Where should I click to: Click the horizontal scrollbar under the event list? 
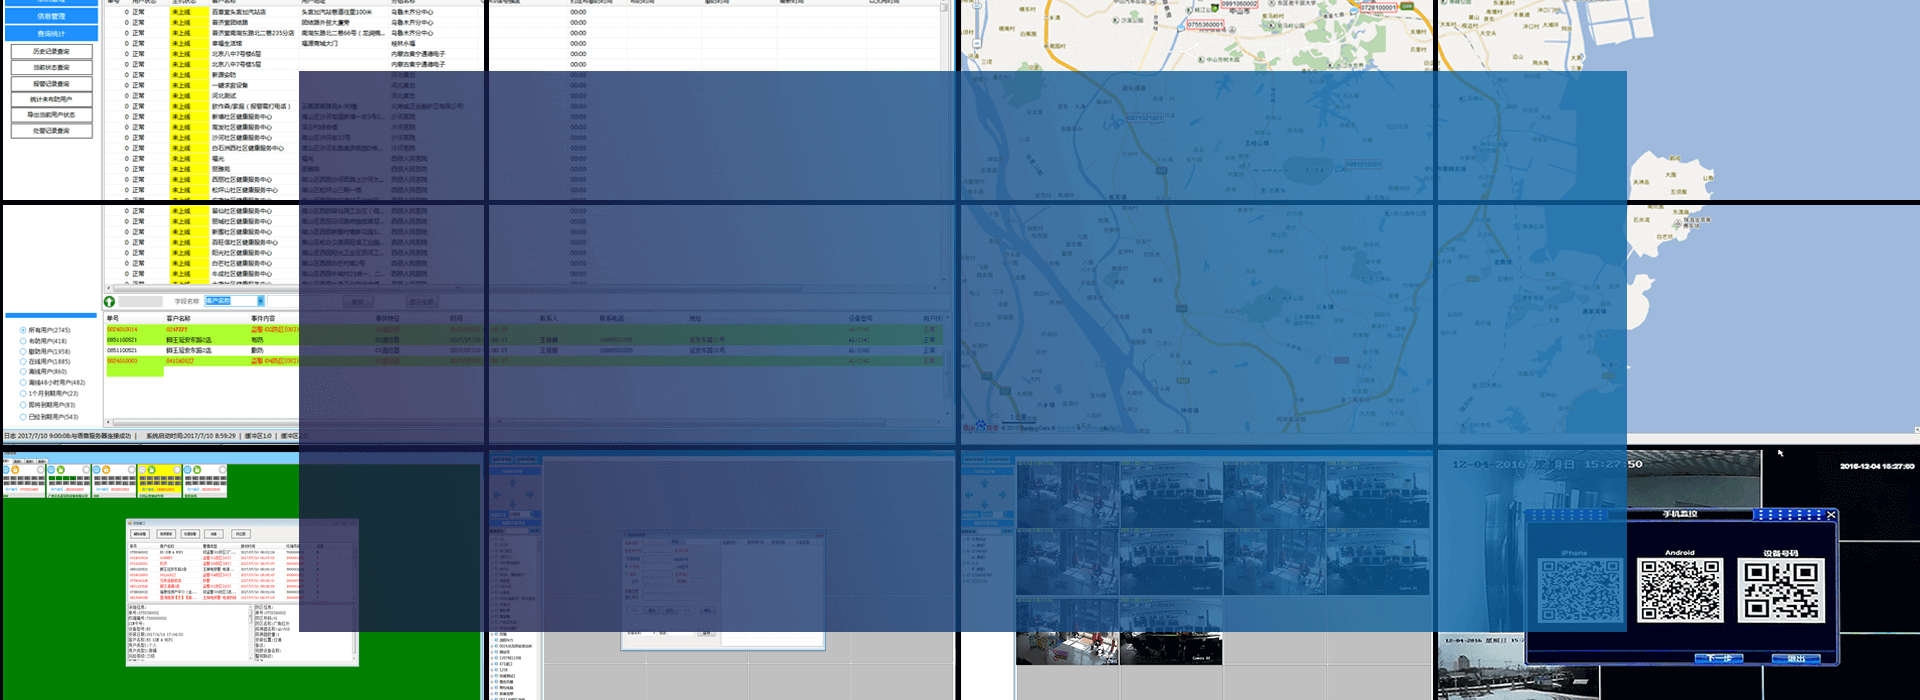click(527, 422)
